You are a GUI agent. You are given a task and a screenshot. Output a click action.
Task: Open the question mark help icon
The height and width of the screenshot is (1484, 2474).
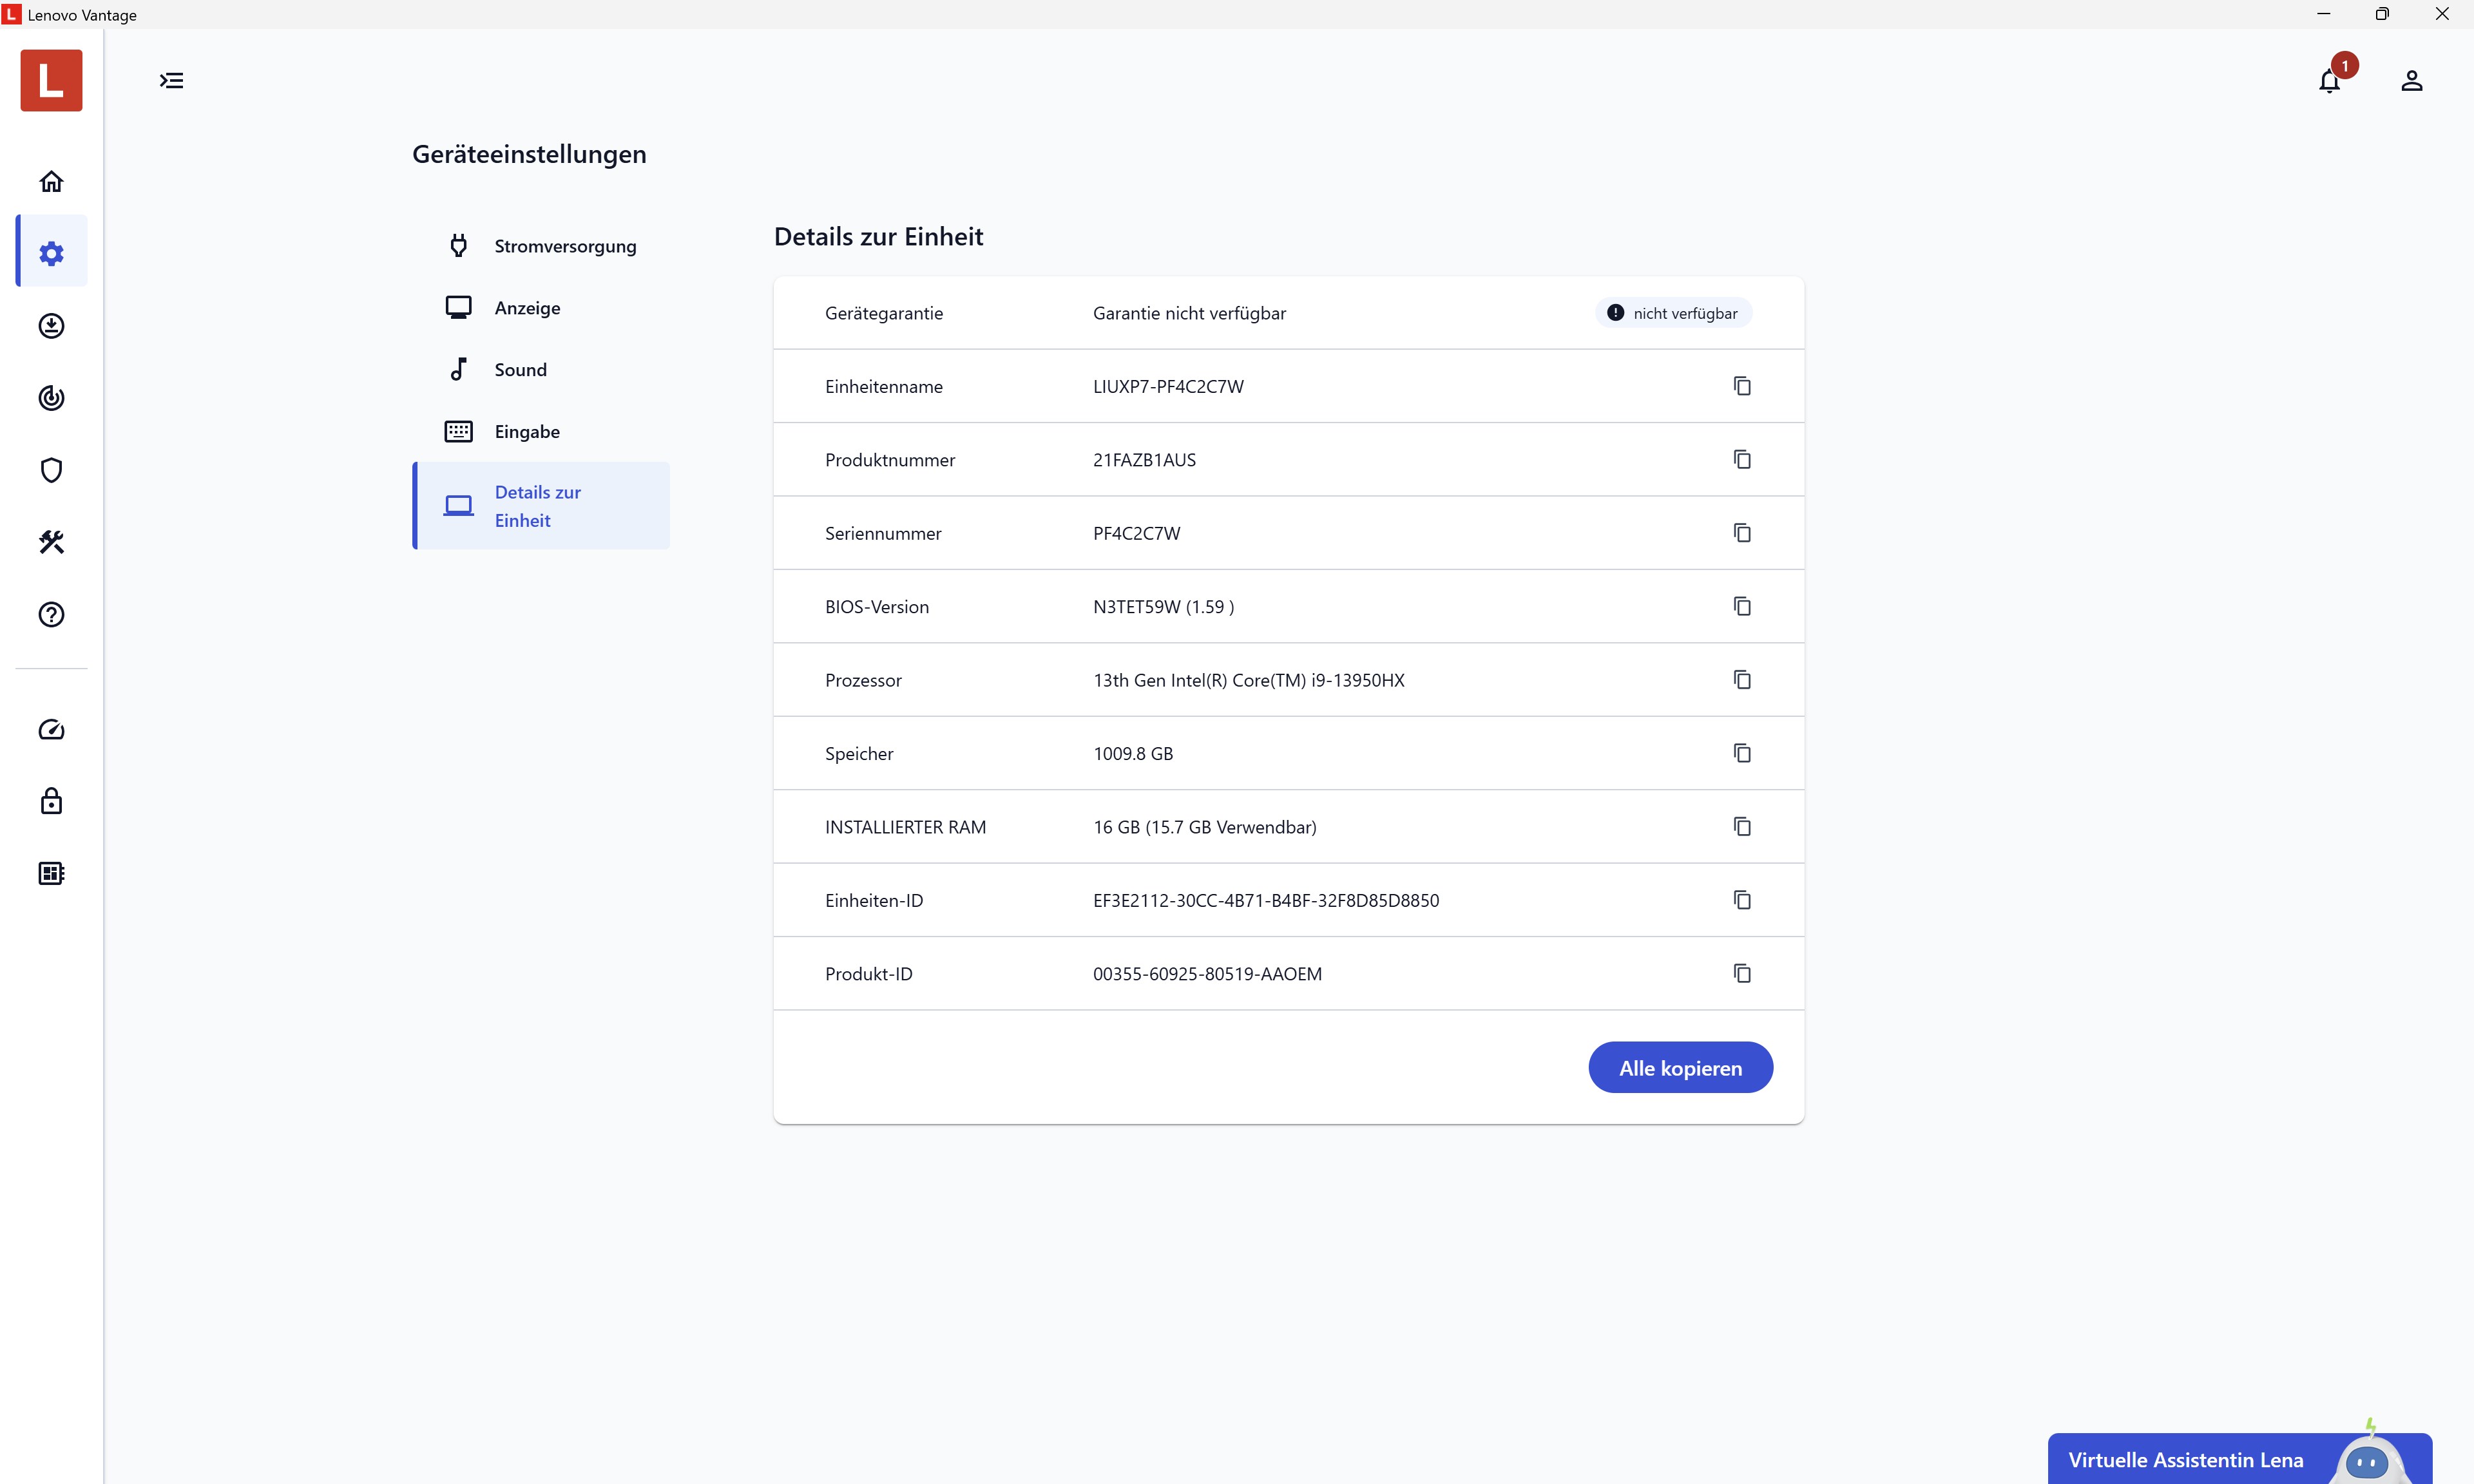coord(51,614)
